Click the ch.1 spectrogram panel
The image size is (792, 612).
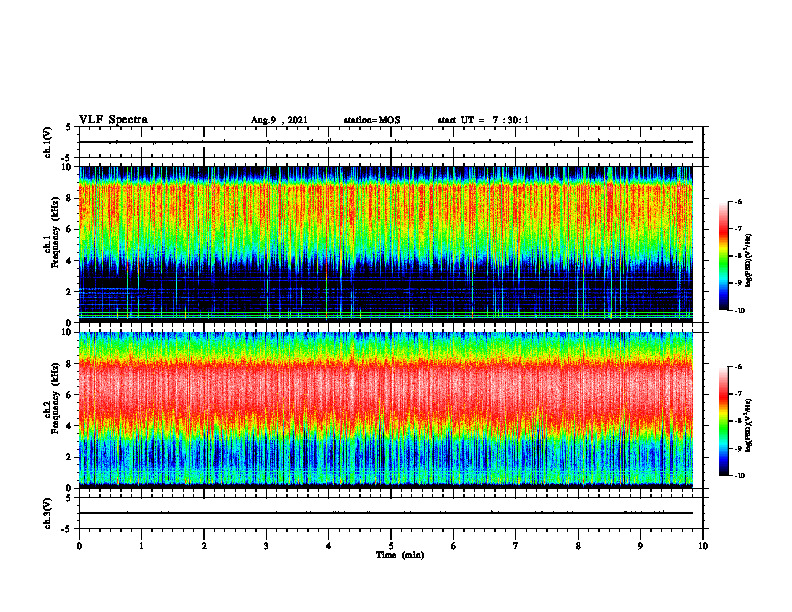click(x=386, y=244)
